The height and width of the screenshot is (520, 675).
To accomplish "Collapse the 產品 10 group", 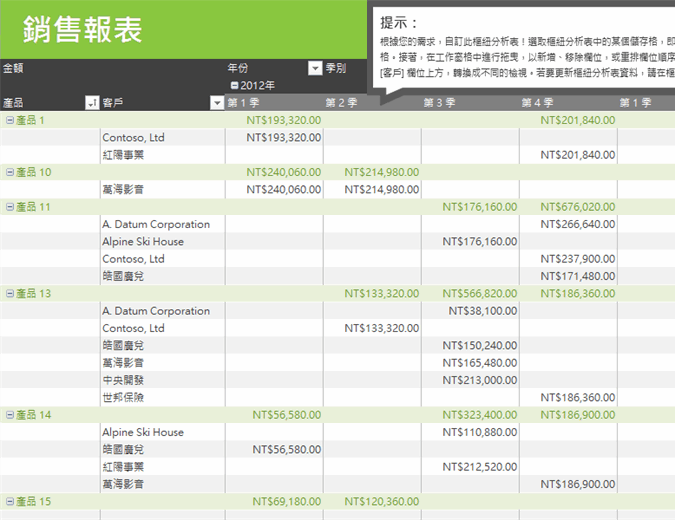I will [x=10, y=172].
